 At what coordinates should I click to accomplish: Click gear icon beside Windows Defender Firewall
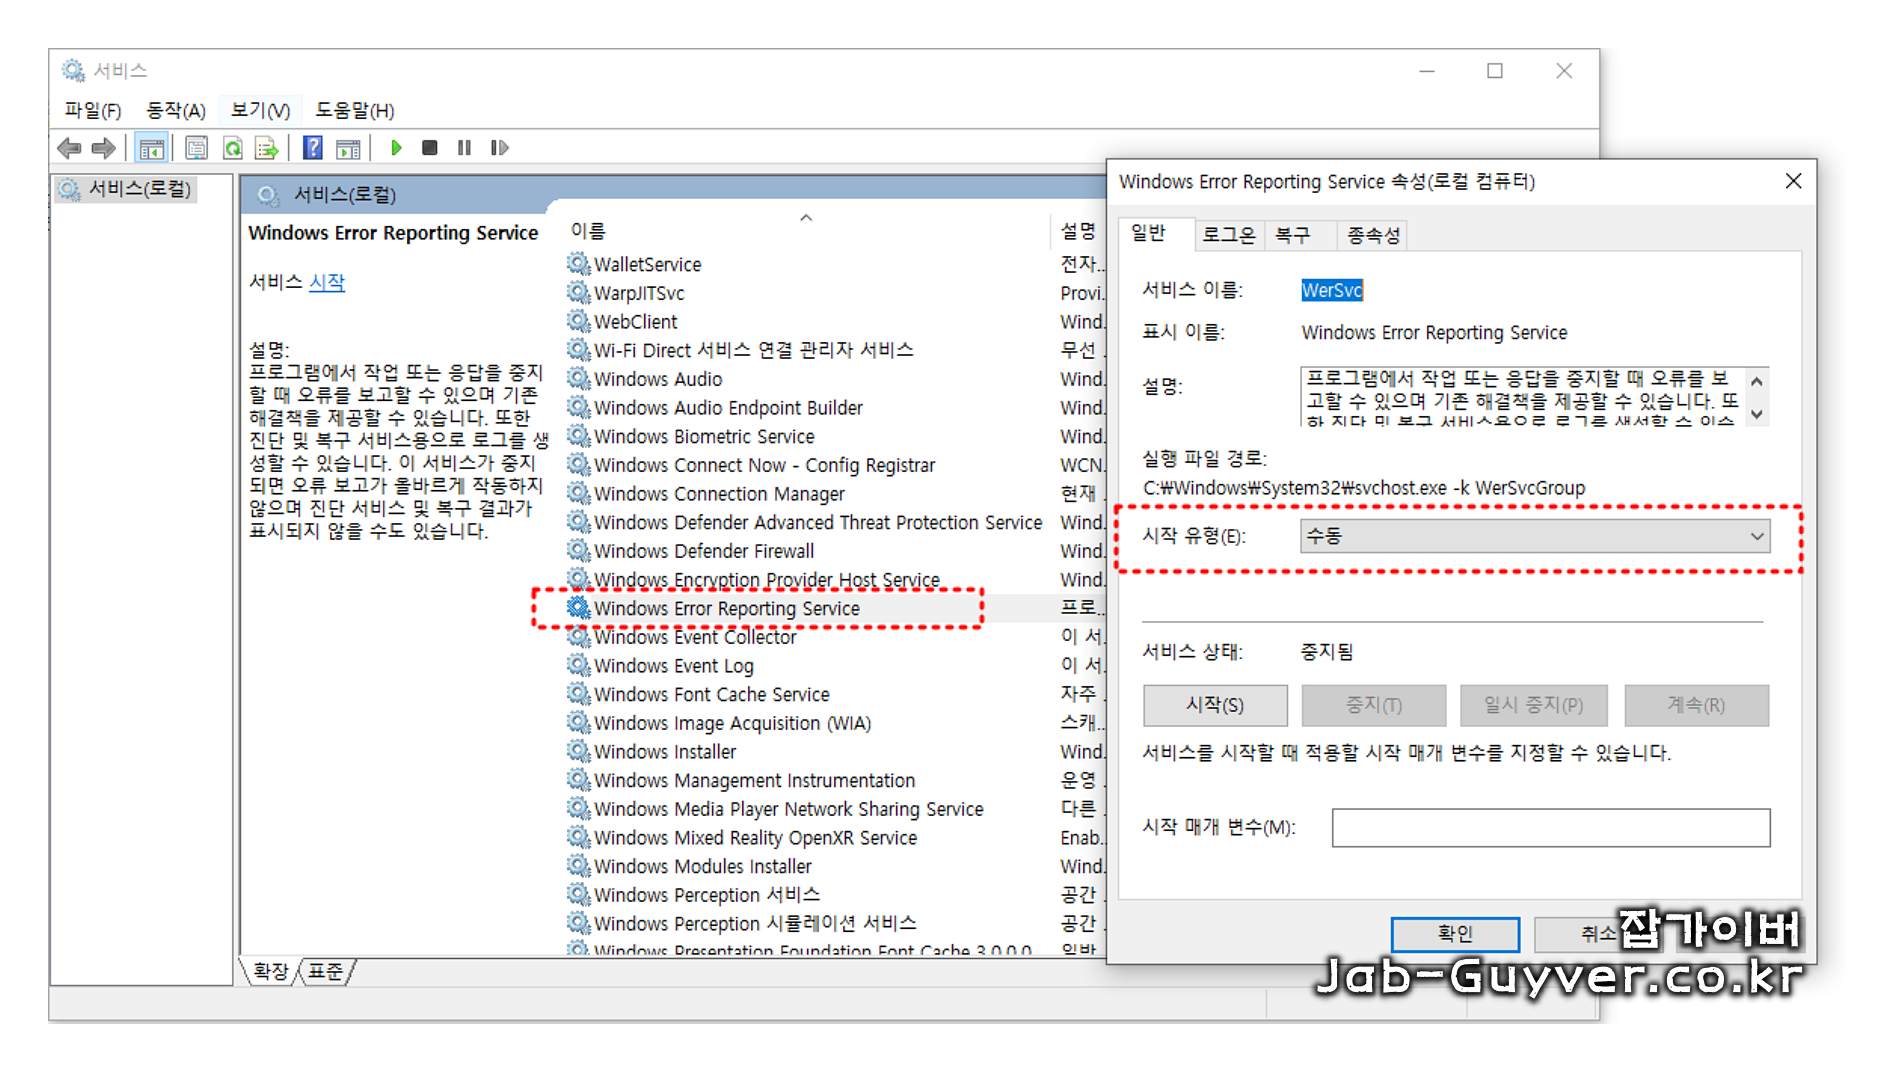tap(578, 550)
